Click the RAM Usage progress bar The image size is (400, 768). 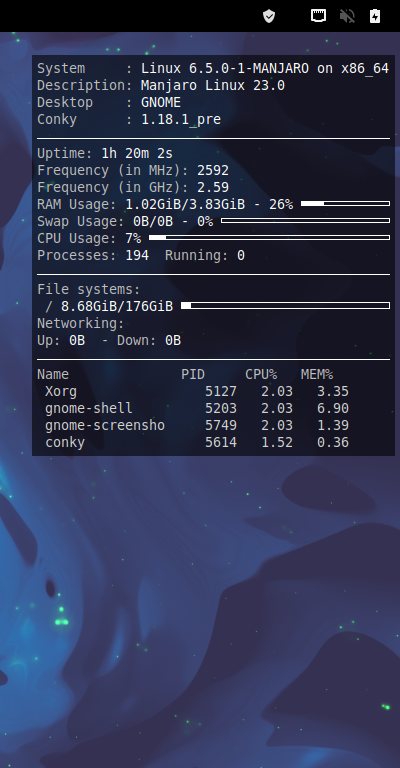click(x=346, y=203)
